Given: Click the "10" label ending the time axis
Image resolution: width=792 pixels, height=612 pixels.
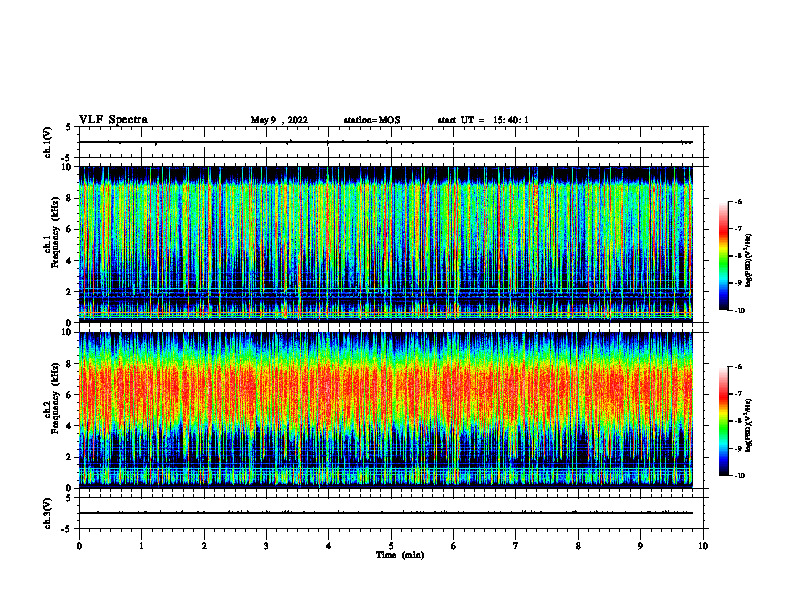Looking at the screenshot, I should (x=703, y=546).
